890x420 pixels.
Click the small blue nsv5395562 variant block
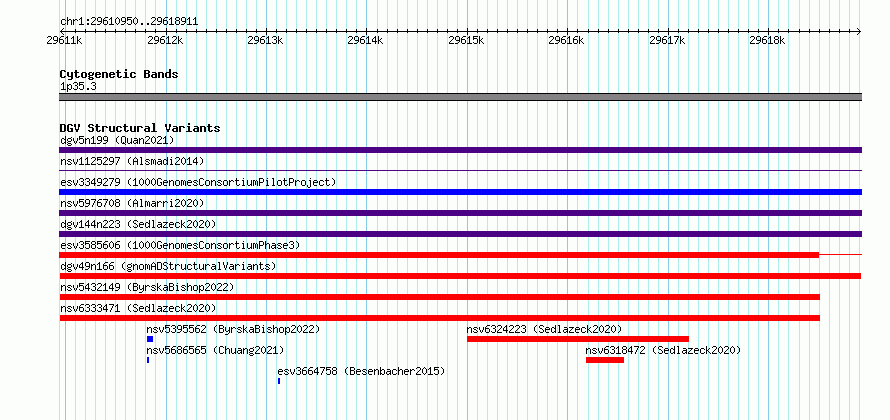click(150, 339)
